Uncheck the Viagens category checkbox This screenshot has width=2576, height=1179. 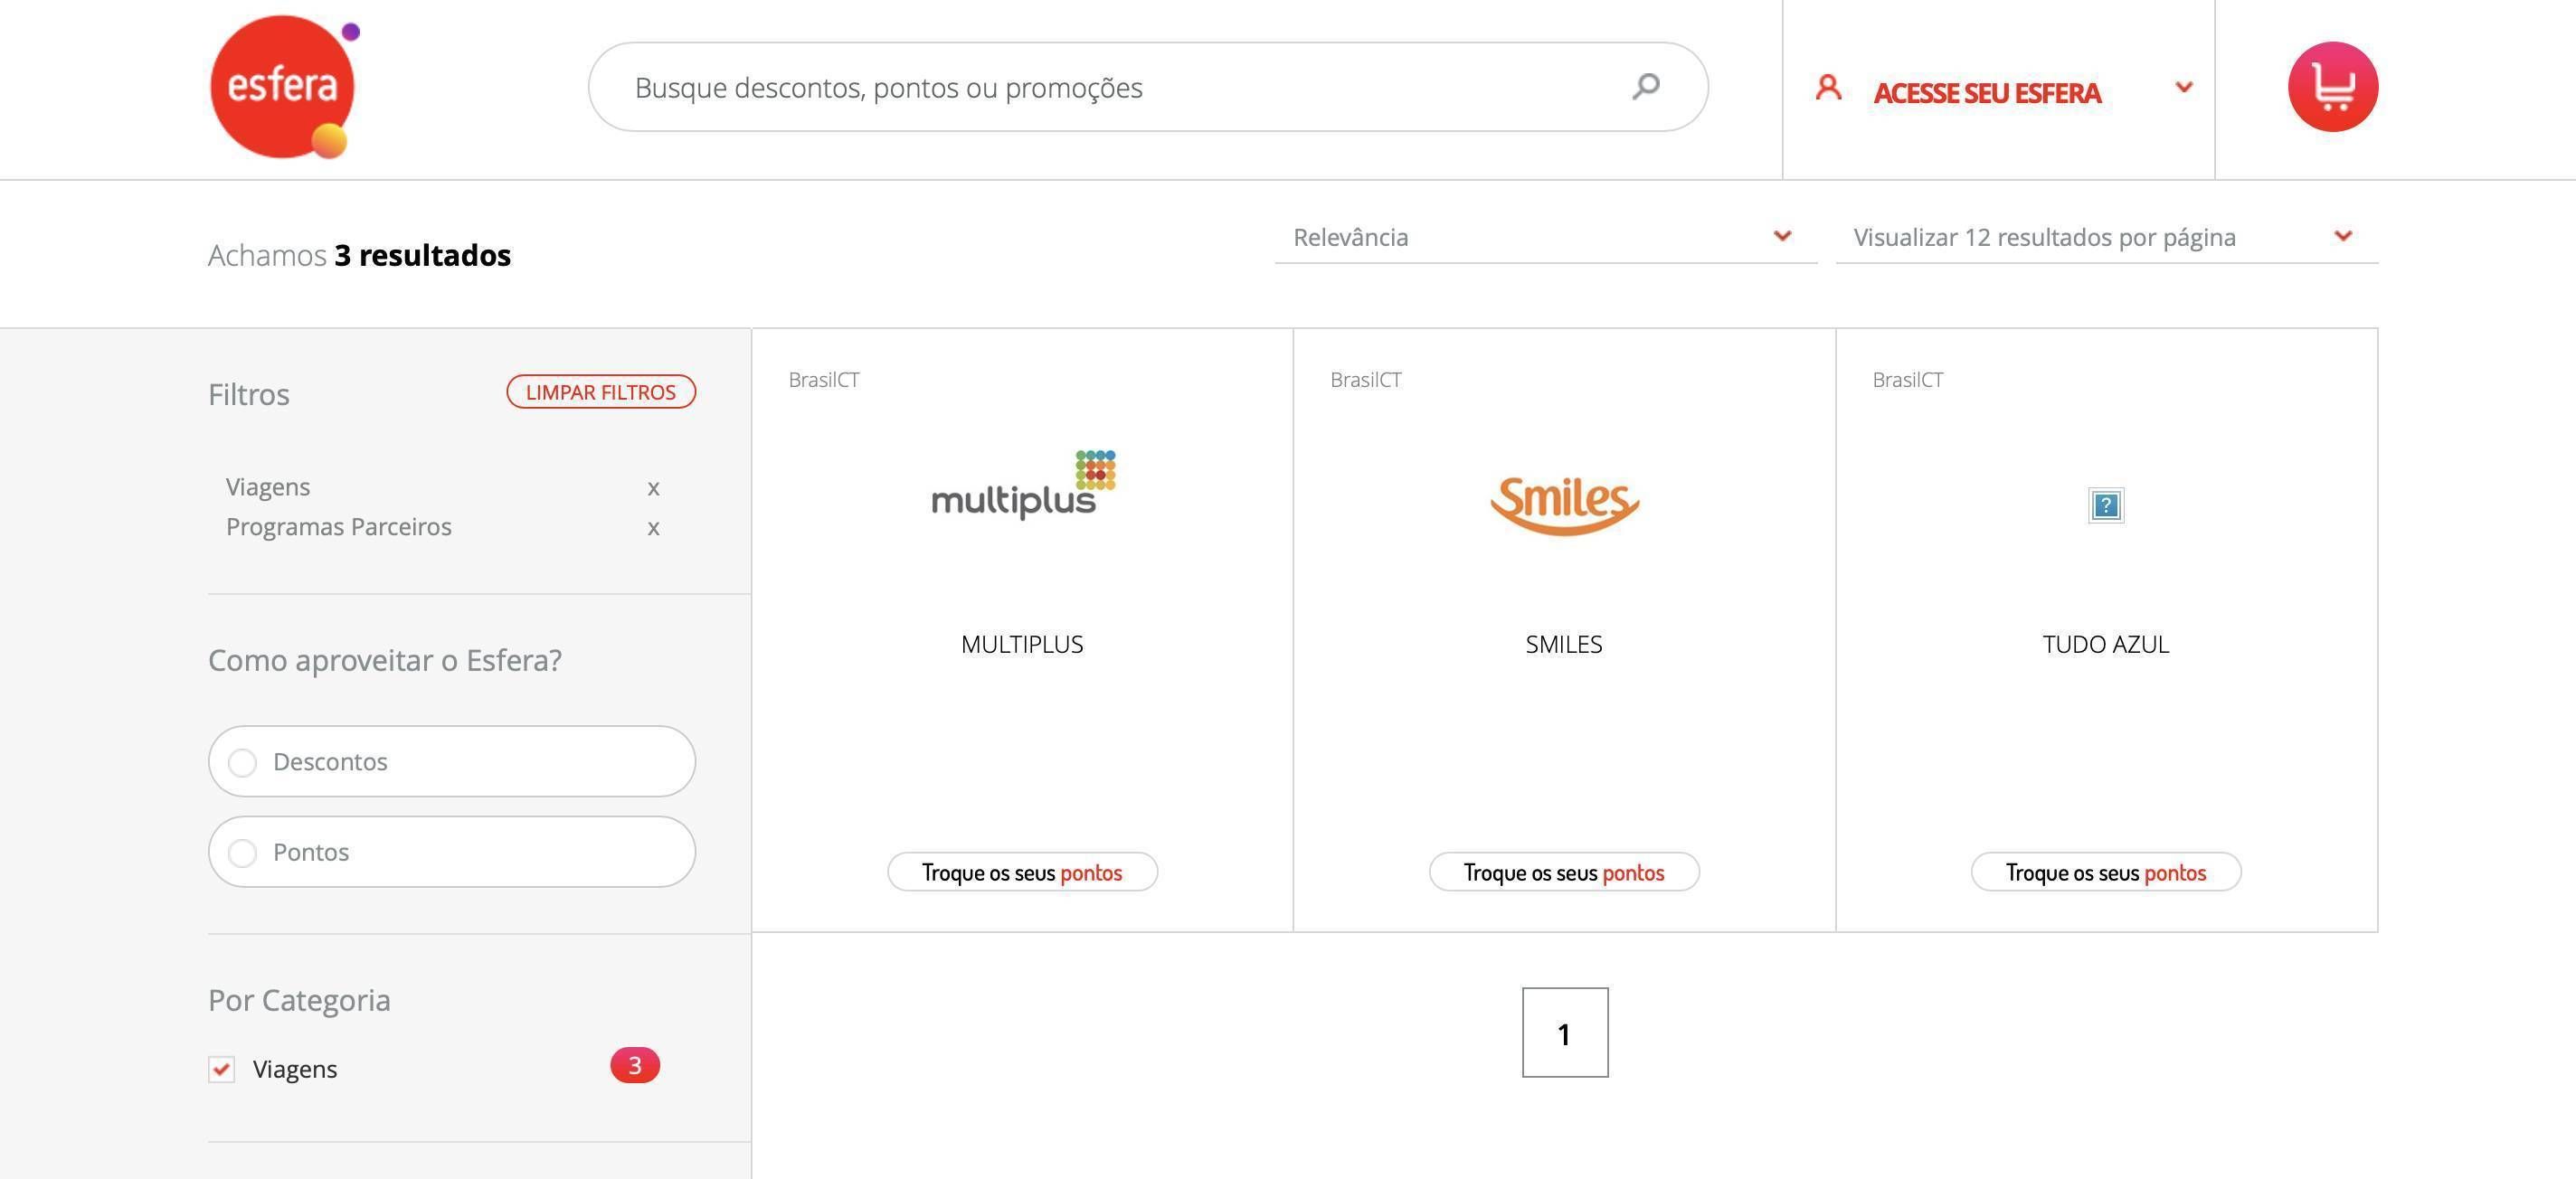coord(221,1069)
